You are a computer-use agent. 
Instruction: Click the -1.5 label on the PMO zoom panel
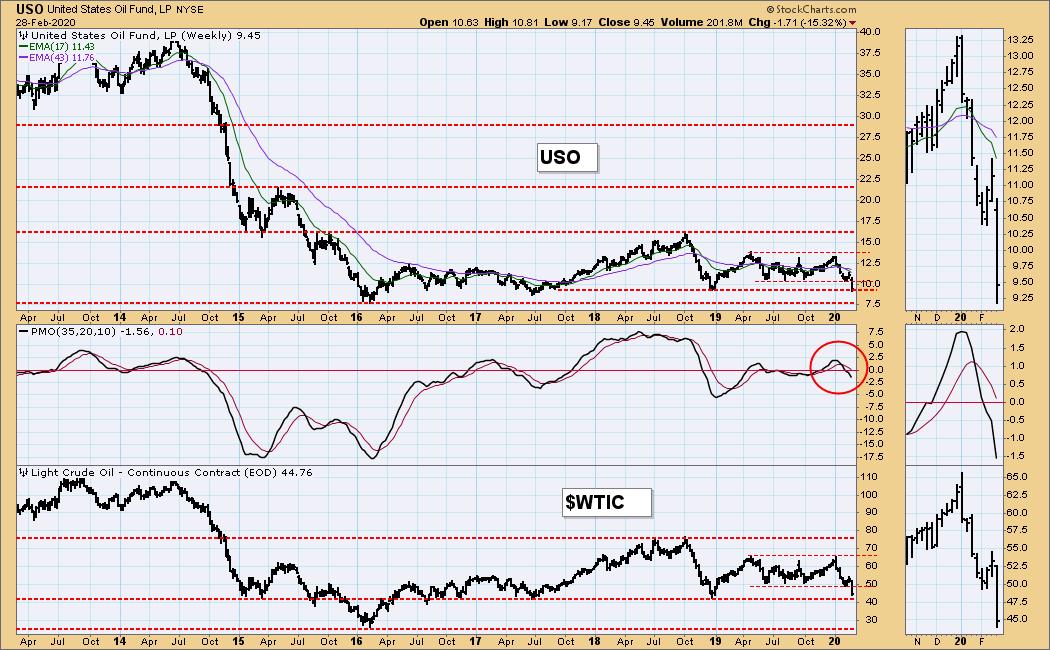tap(1015, 456)
